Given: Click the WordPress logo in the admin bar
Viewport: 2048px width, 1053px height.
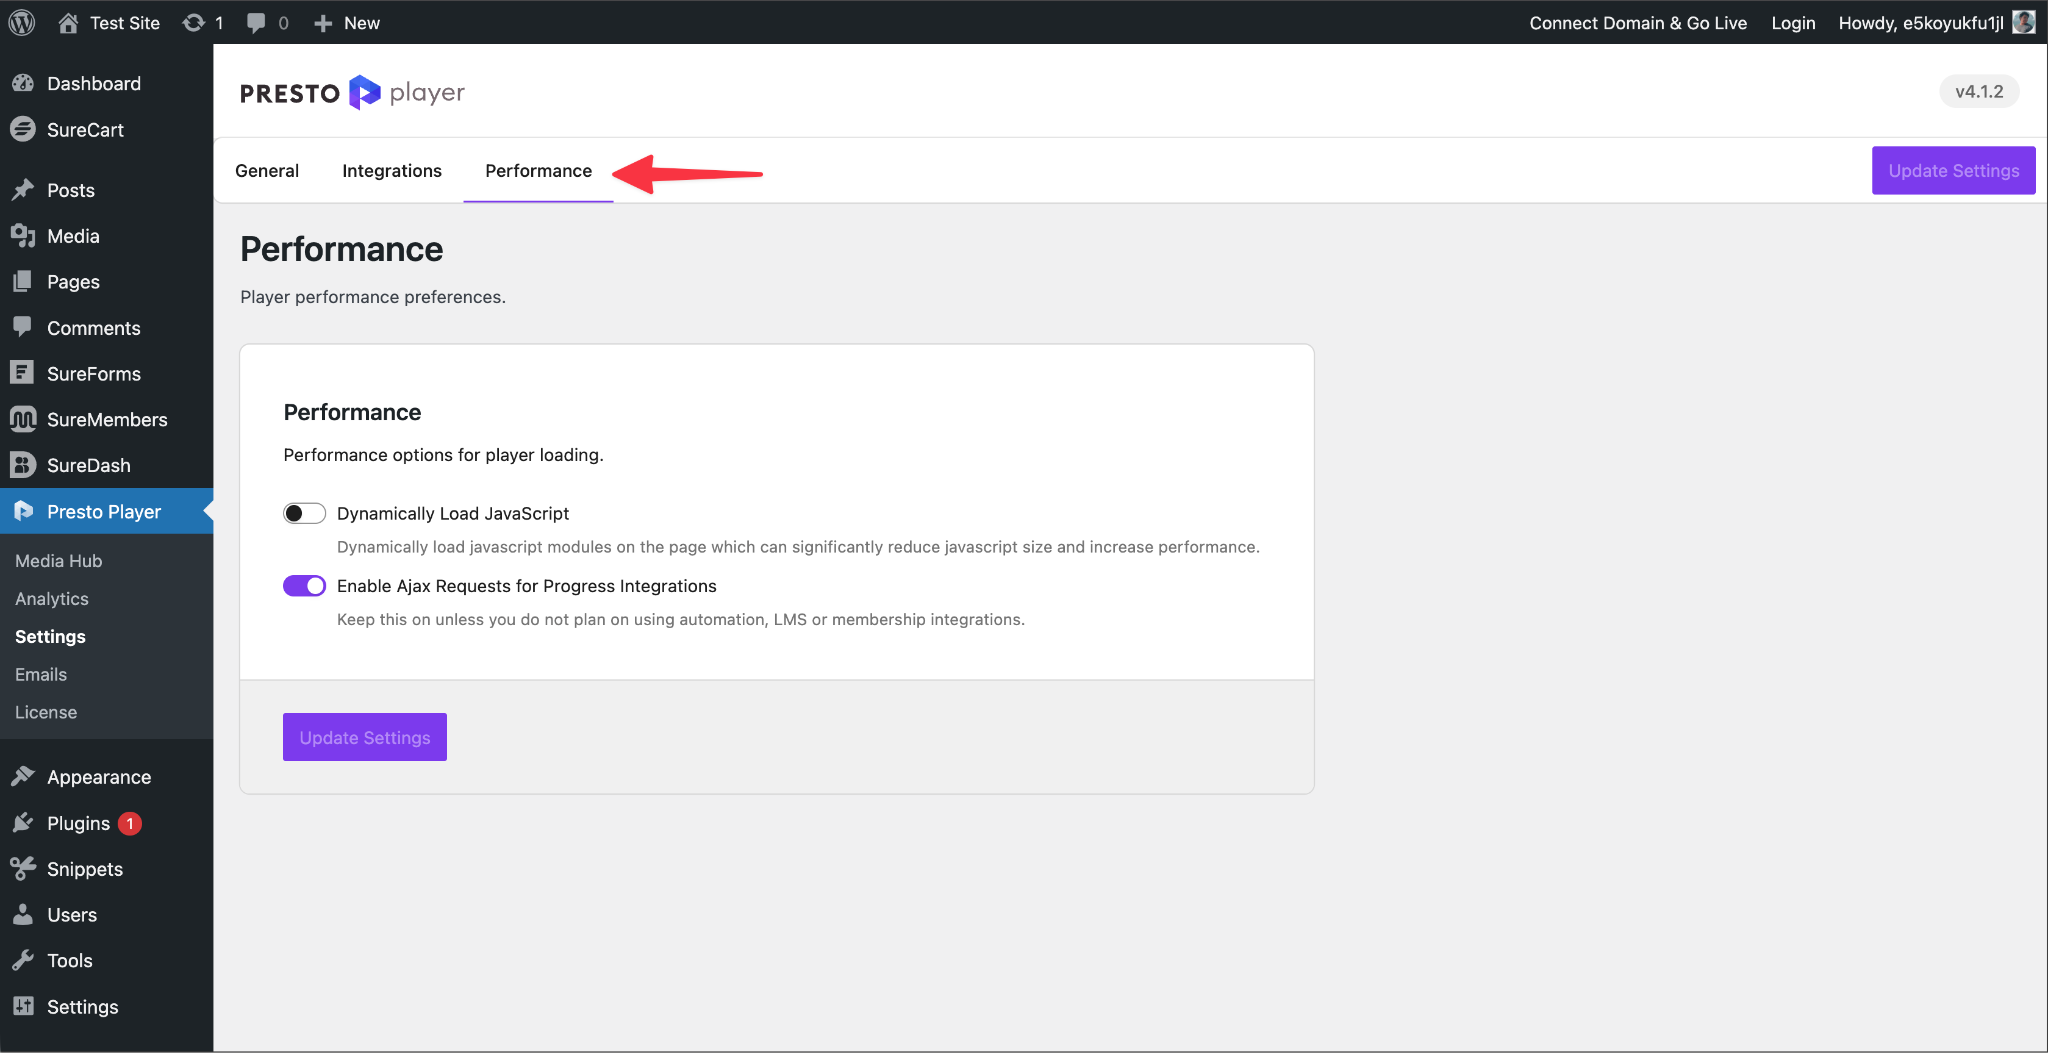Looking at the screenshot, I should pyautogui.click(x=21, y=22).
